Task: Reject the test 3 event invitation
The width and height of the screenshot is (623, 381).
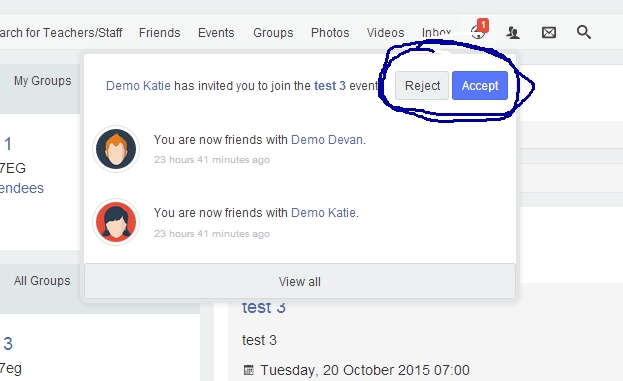Action: coord(422,85)
